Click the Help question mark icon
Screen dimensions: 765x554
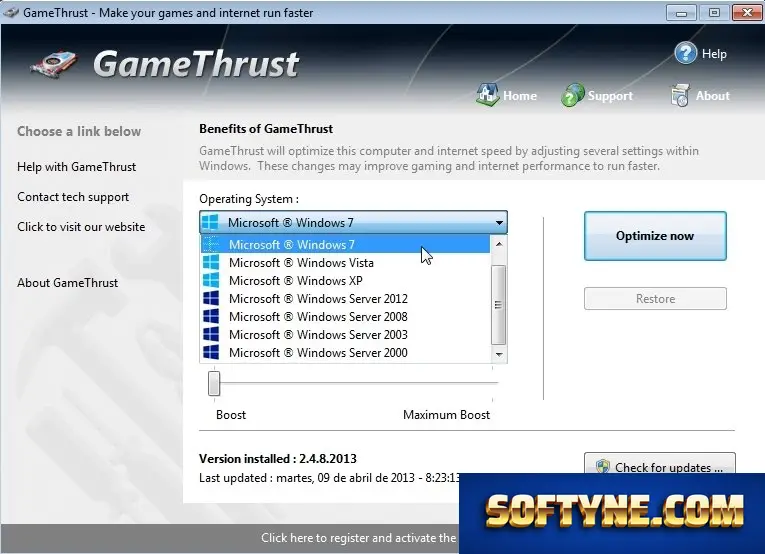685,53
